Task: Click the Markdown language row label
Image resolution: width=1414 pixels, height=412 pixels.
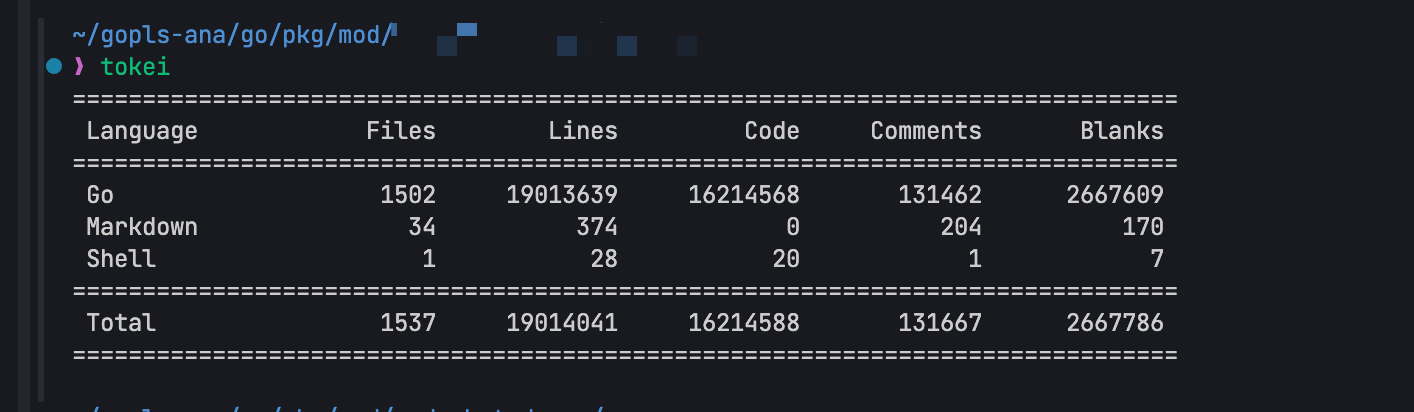Action: tap(142, 227)
